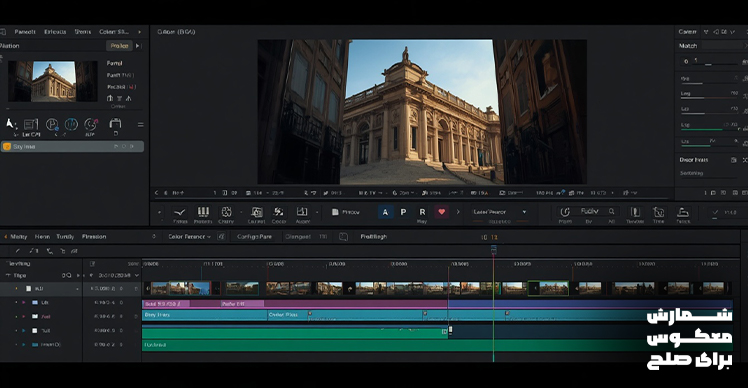Open the Color dropdown in timeline header
Screen dimensions: 748x388
[x=189, y=237]
